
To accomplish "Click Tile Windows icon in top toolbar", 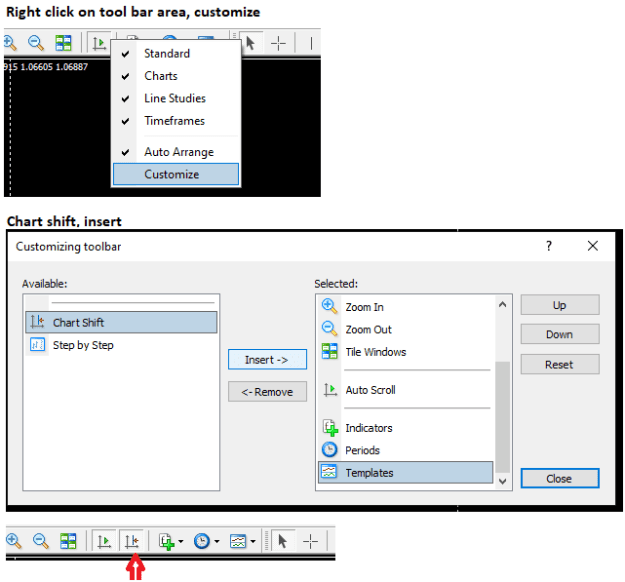I will pyautogui.click(x=63, y=43).
